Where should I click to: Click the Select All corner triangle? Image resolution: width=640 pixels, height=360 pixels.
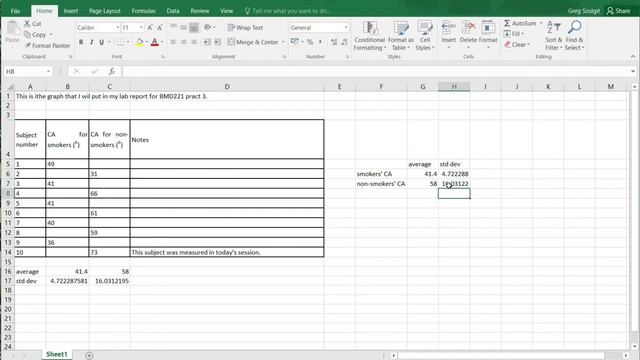10,87
